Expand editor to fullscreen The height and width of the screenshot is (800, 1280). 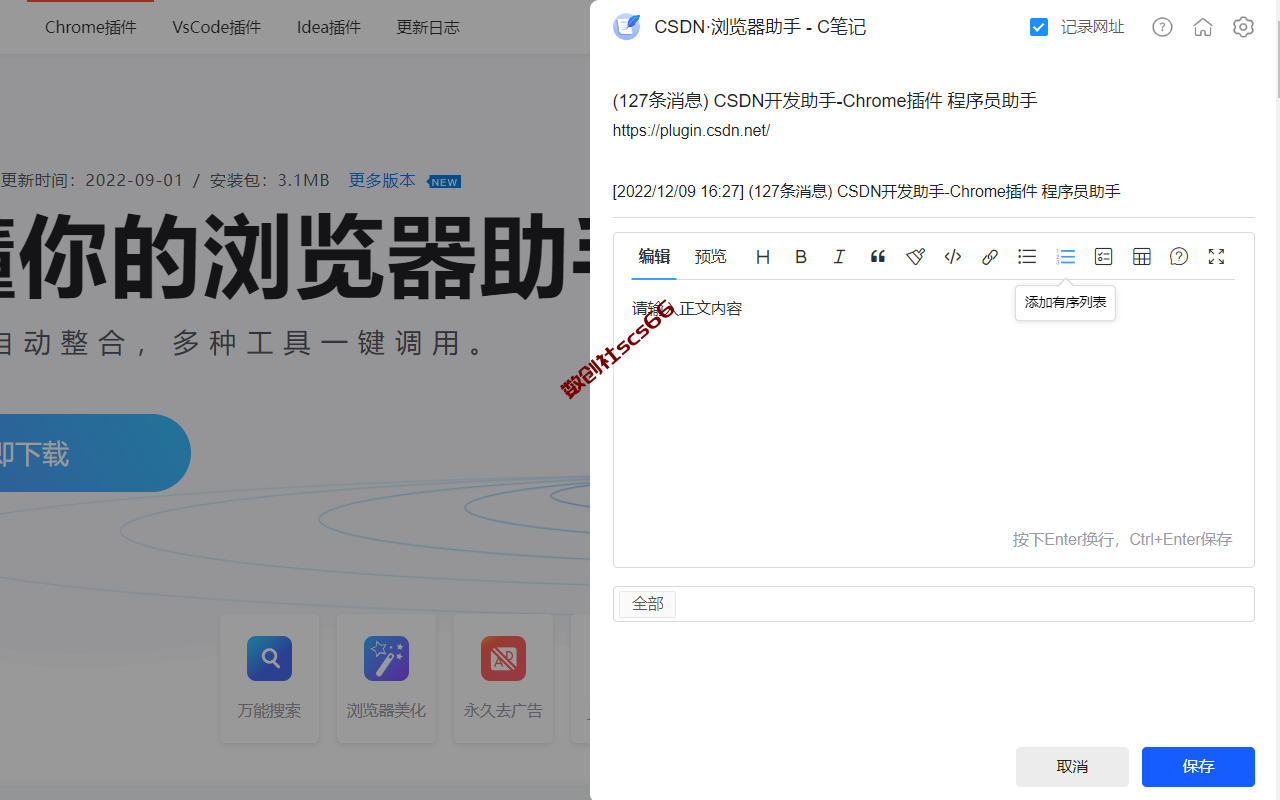(x=1216, y=257)
